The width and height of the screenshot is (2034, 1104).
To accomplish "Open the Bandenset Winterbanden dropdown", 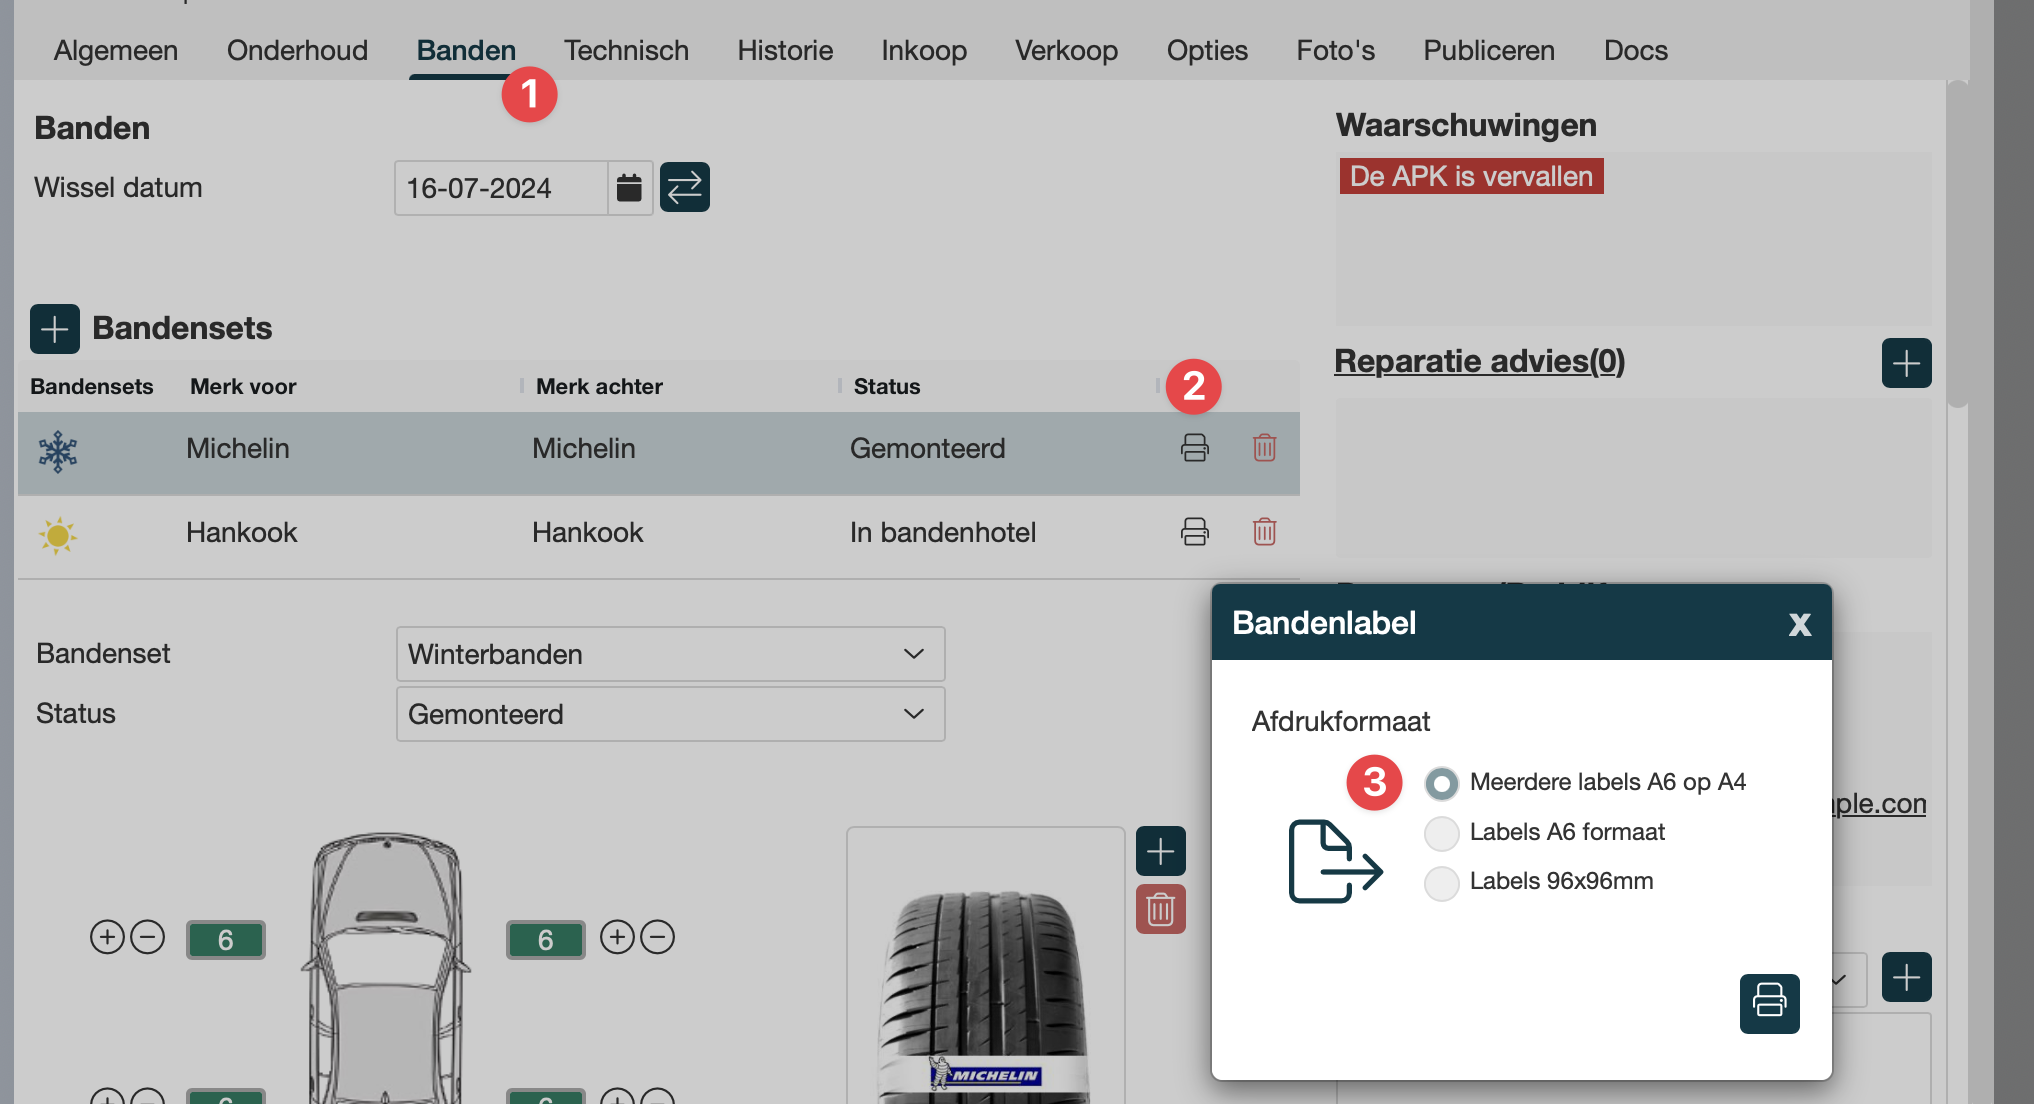I will (x=670, y=654).
